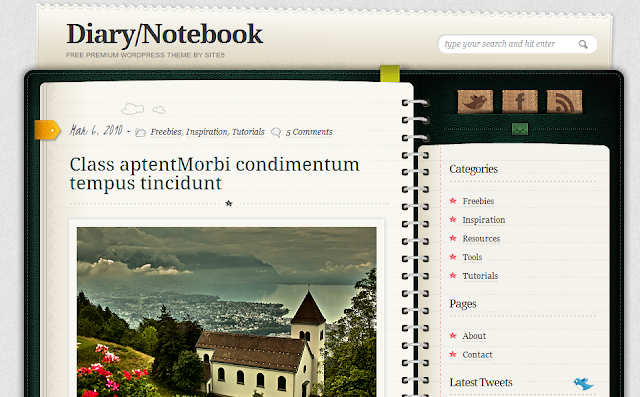Image resolution: width=640 pixels, height=397 pixels.
Task: Select Resources category
Action: pyautogui.click(x=481, y=238)
